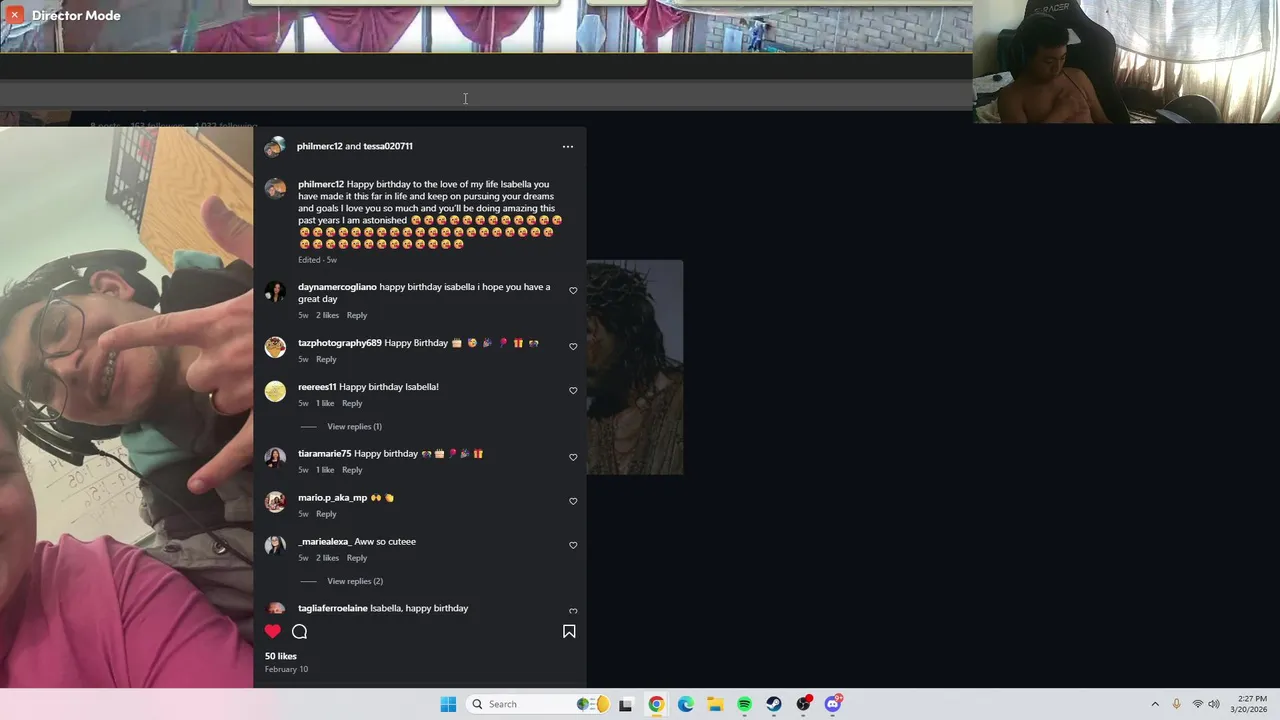This screenshot has height=720, width=1280.
Task: Like the post with the red heart icon
Action: [272, 631]
